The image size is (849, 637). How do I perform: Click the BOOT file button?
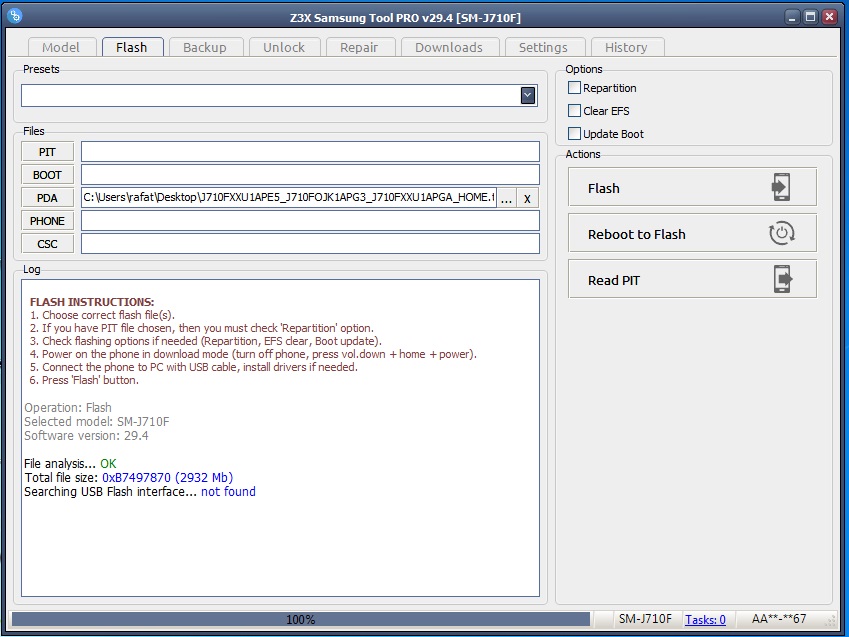(48, 175)
